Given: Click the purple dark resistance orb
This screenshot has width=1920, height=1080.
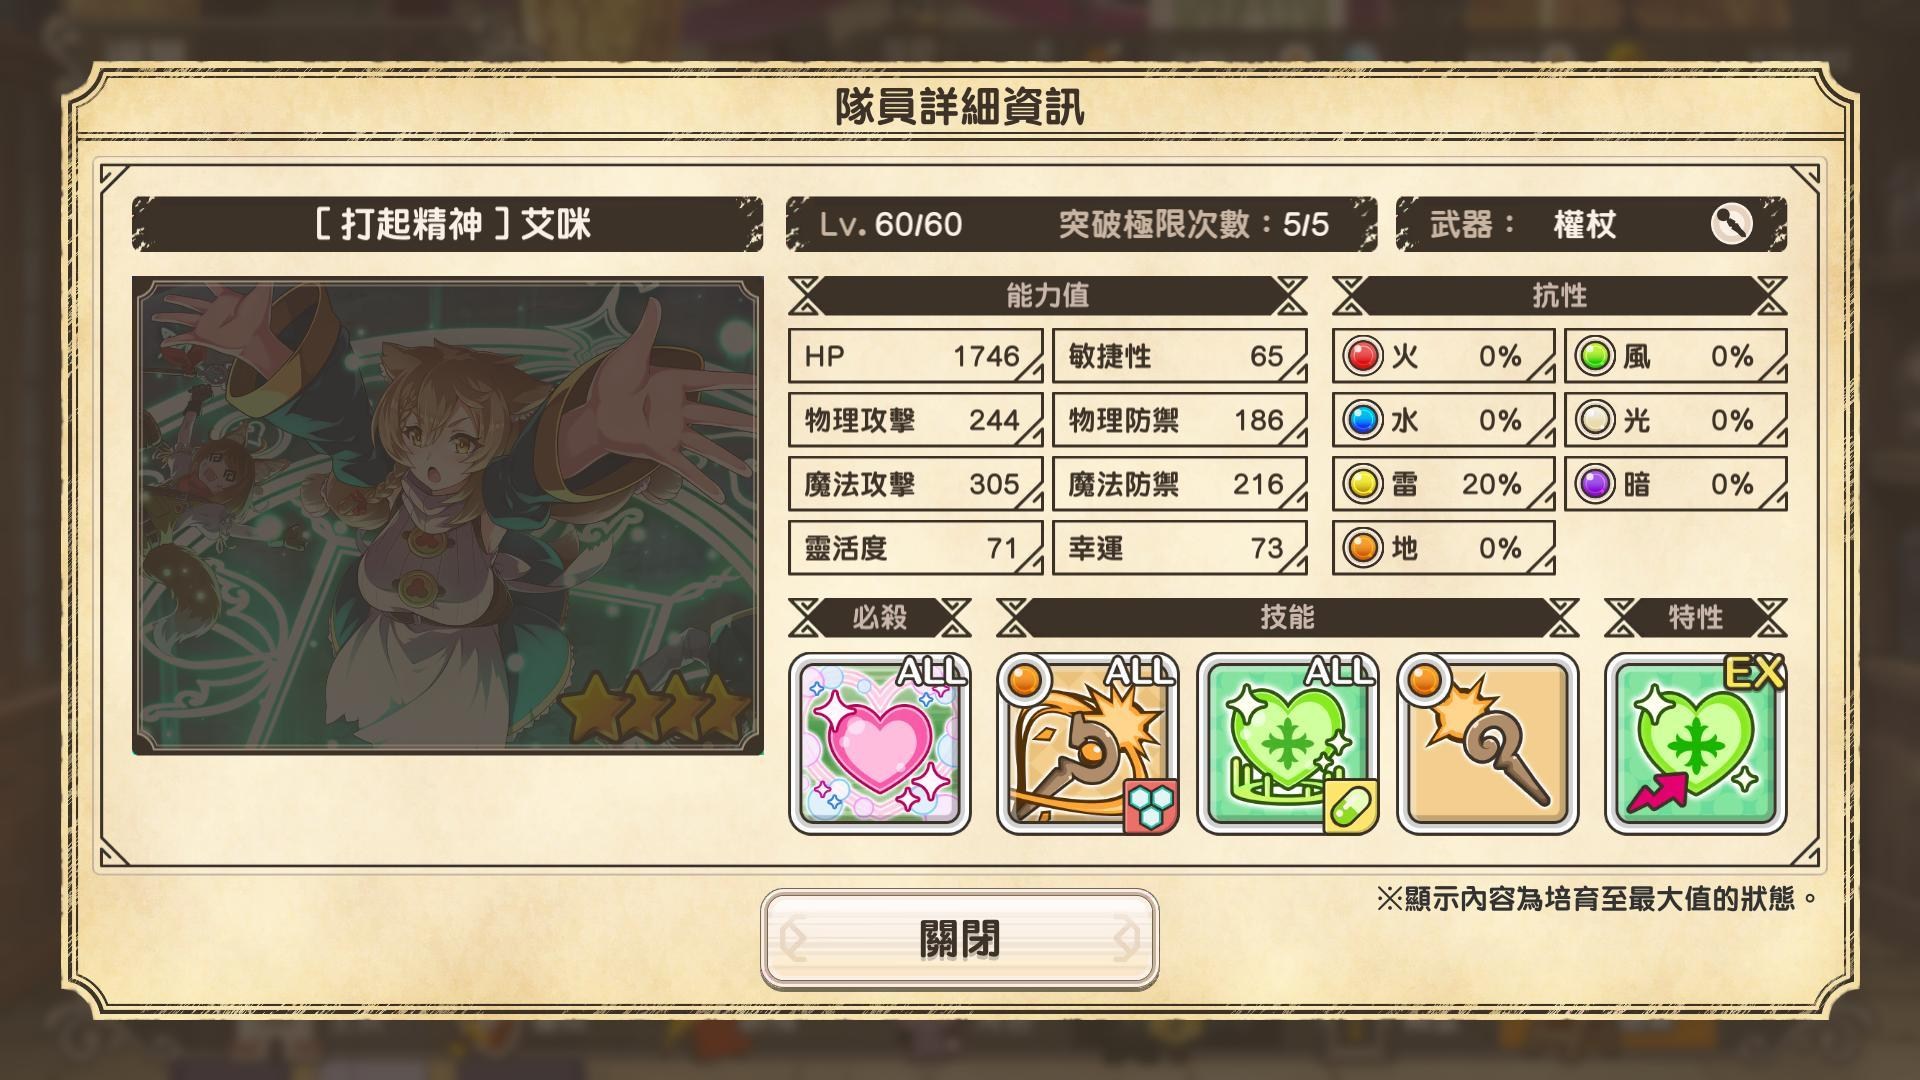Looking at the screenshot, I should (x=1595, y=484).
